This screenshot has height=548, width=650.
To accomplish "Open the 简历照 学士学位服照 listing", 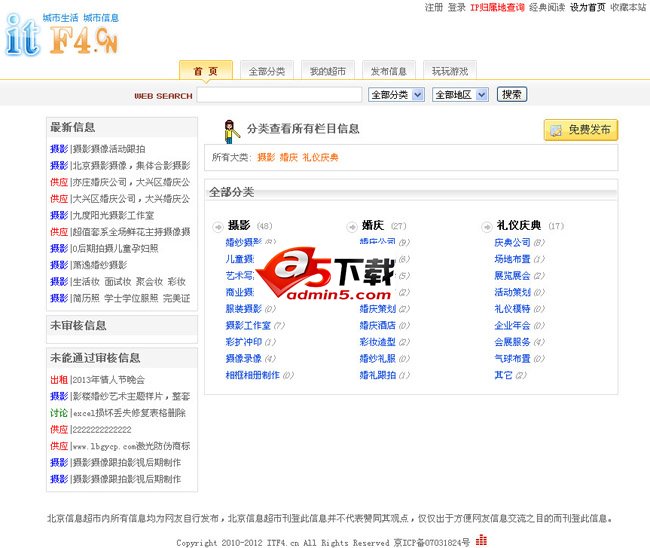I will pos(131,298).
